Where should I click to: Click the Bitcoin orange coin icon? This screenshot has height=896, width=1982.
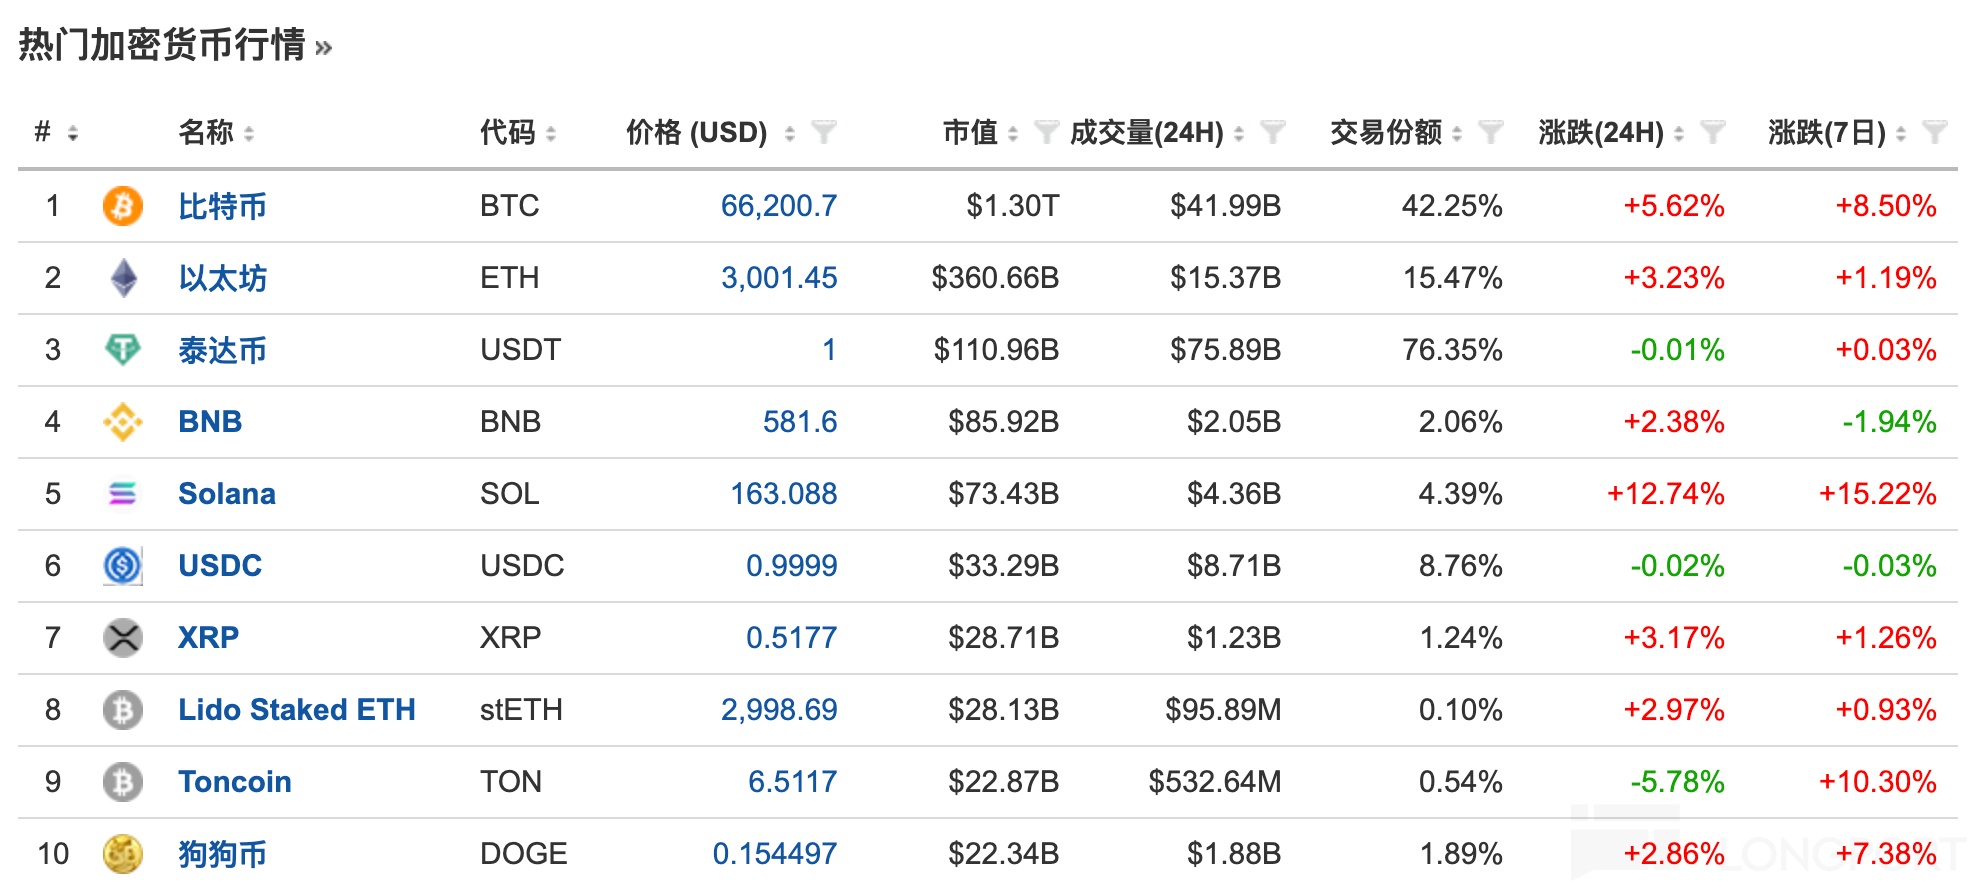pos(122,206)
